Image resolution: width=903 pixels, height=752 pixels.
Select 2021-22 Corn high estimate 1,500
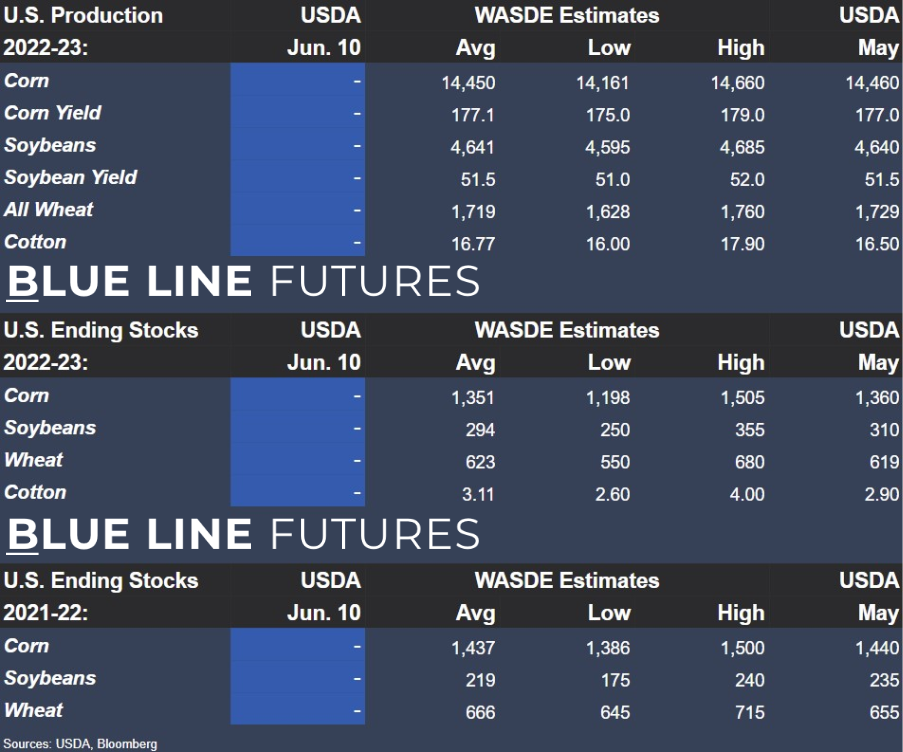742,648
